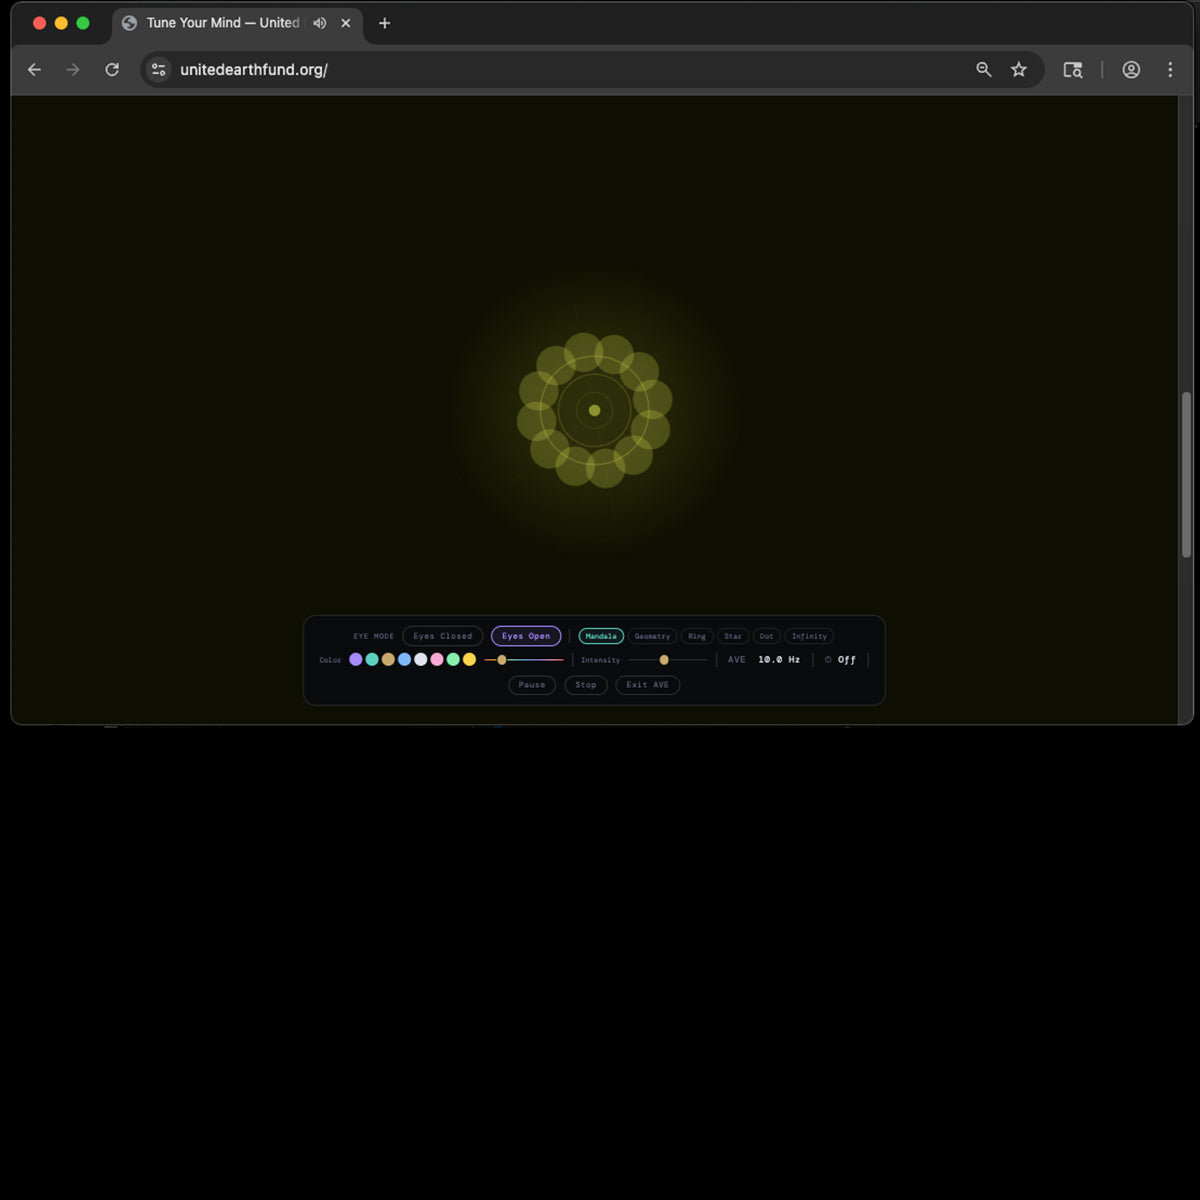Pick the purple color swatch
Viewport: 1200px width, 1200px height.
(x=356, y=660)
